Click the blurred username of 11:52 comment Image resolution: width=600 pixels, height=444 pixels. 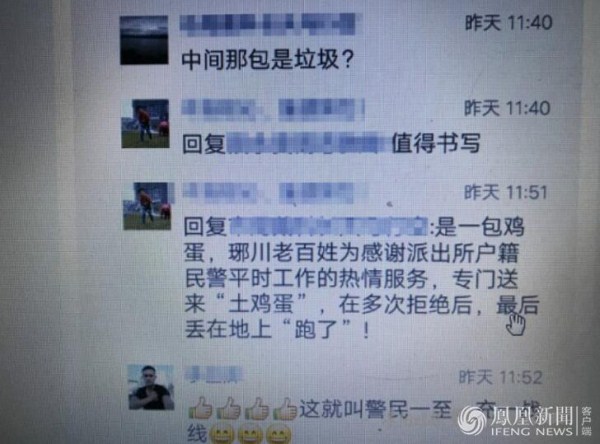[214, 375]
